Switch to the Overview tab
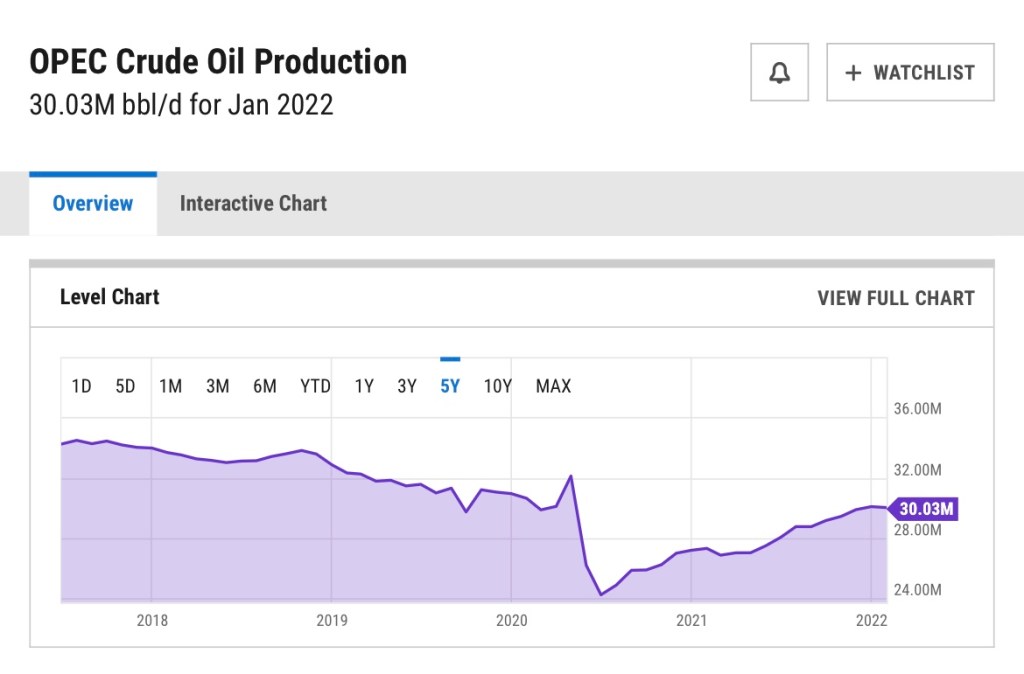The image size is (1024, 674). coord(93,204)
